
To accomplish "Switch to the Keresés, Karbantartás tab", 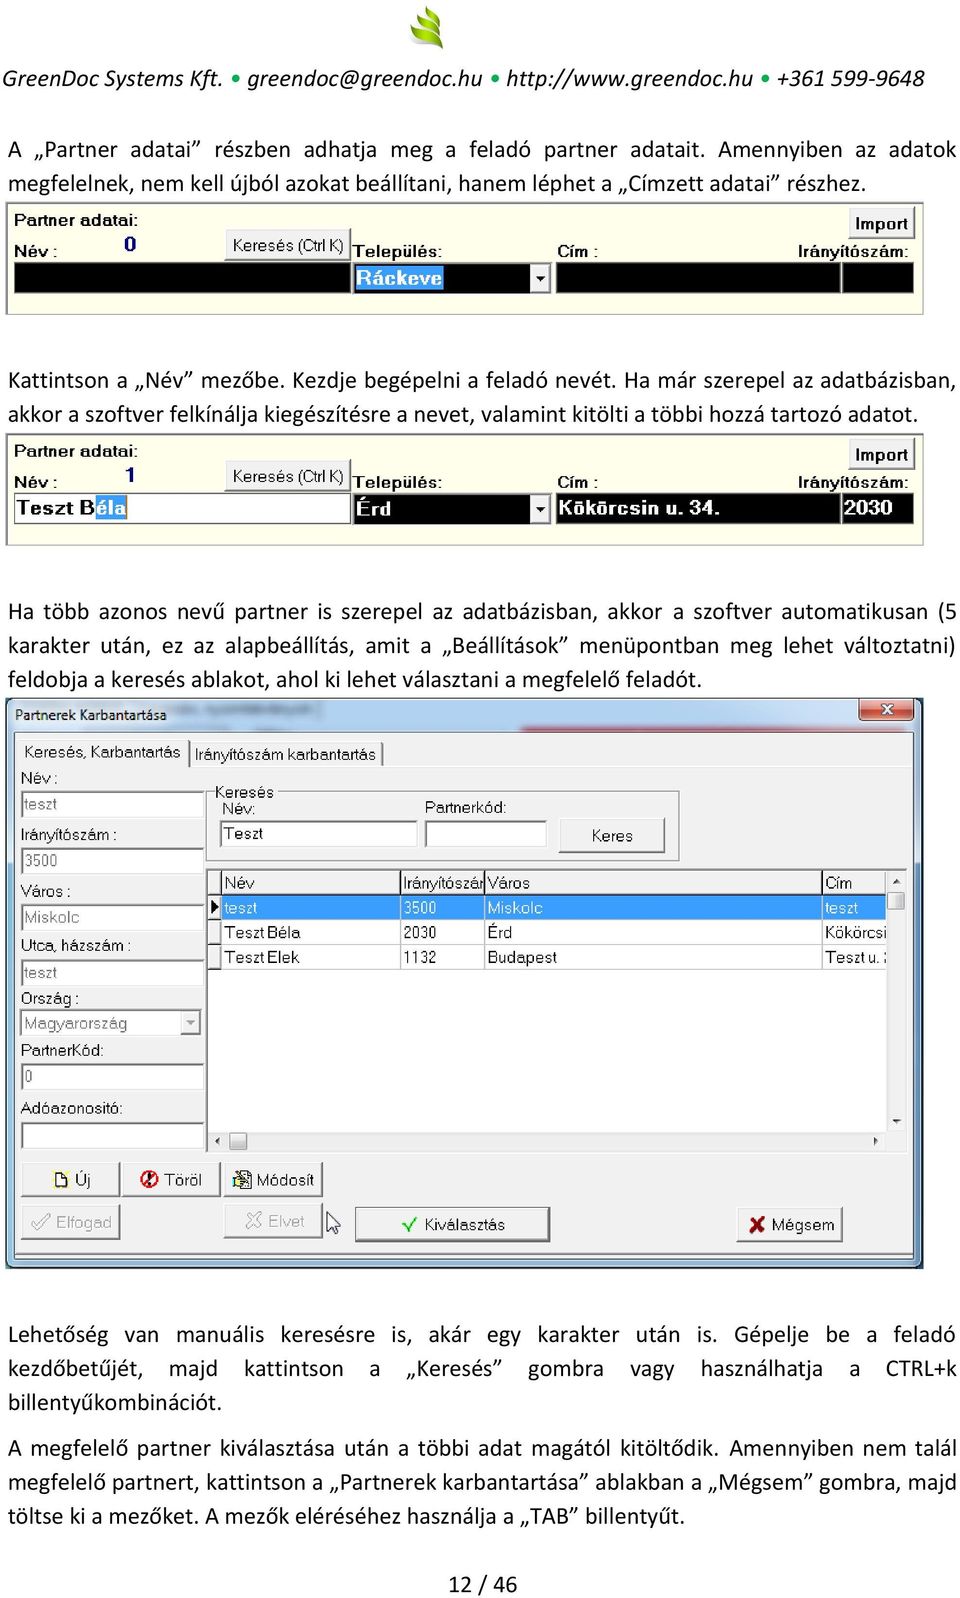I will pos(102,752).
